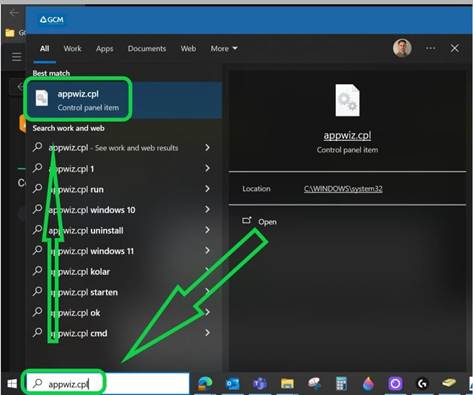Select the 'appwiz.cpl windows 10' suggestion
Image resolution: width=473 pixels, height=395 pixels.
click(124, 210)
